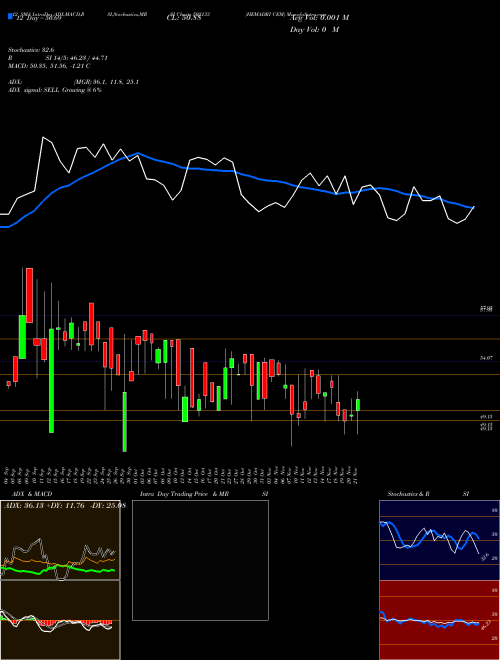Click the RSI 14/3 values text
Screen dimensions: 500x660
click(58, 58)
